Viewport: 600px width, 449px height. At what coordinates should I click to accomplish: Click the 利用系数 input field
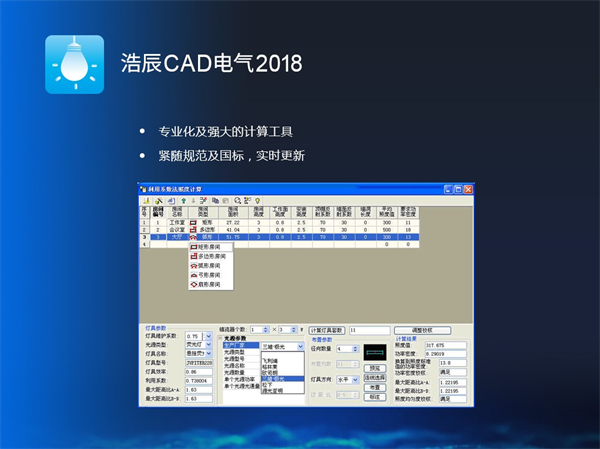coord(199,380)
